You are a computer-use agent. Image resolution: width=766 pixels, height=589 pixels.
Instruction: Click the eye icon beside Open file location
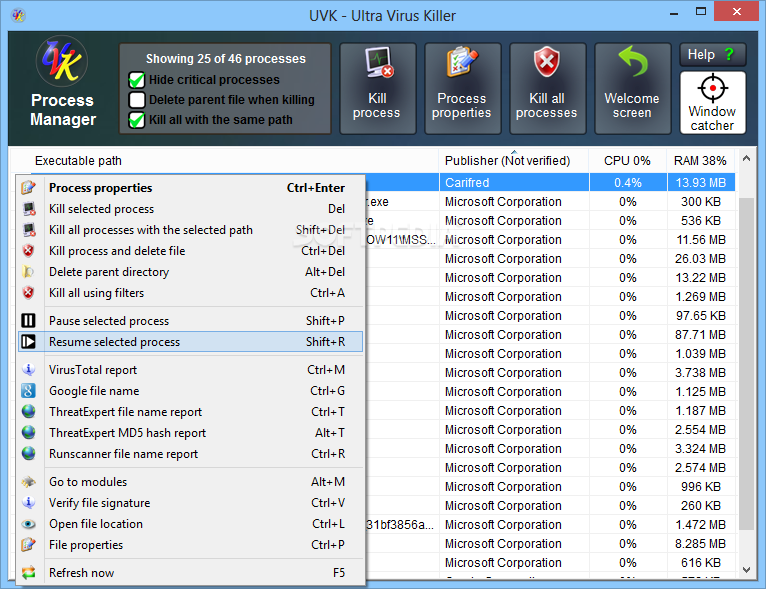[x=29, y=524]
